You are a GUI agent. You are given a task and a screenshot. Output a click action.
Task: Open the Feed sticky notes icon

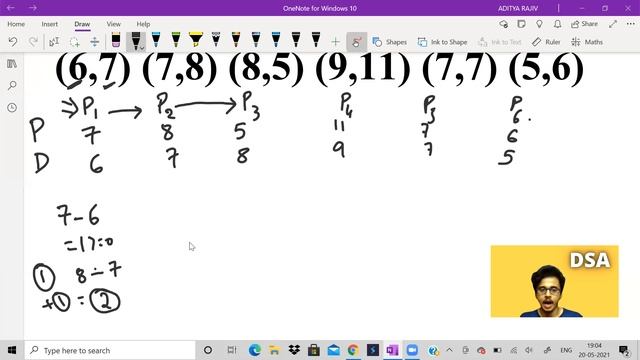pyautogui.click(x=521, y=24)
